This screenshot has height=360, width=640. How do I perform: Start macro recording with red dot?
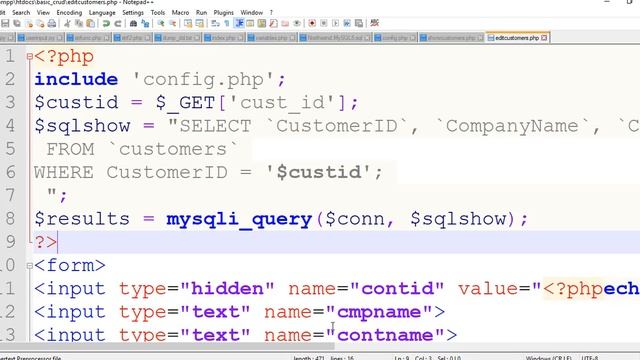click(x=312, y=23)
